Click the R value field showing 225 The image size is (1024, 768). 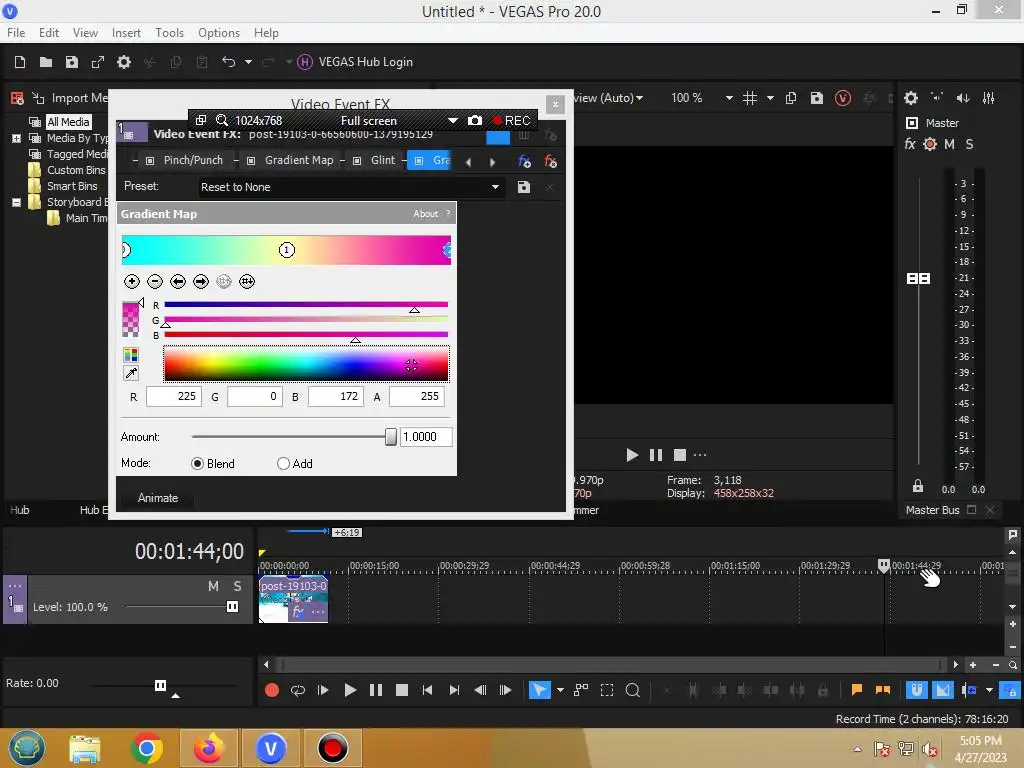[x=173, y=396]
